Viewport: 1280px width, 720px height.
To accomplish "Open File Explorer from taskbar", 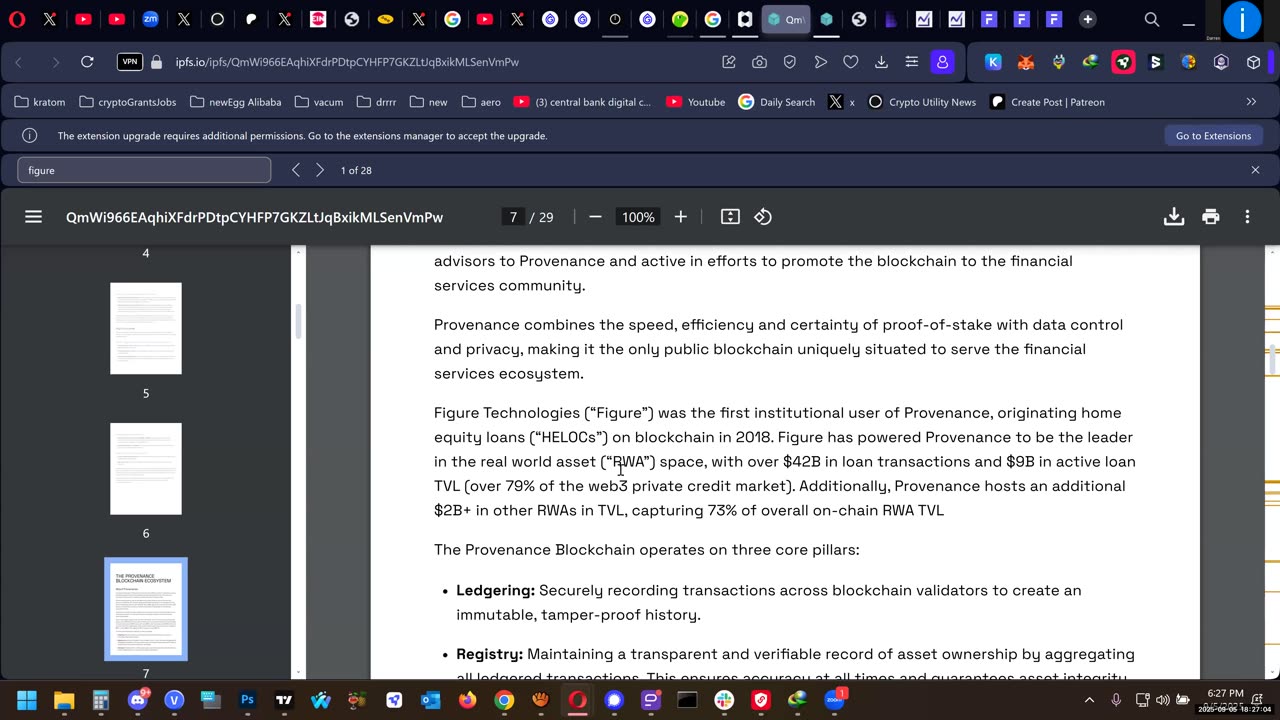I will 64,700.
